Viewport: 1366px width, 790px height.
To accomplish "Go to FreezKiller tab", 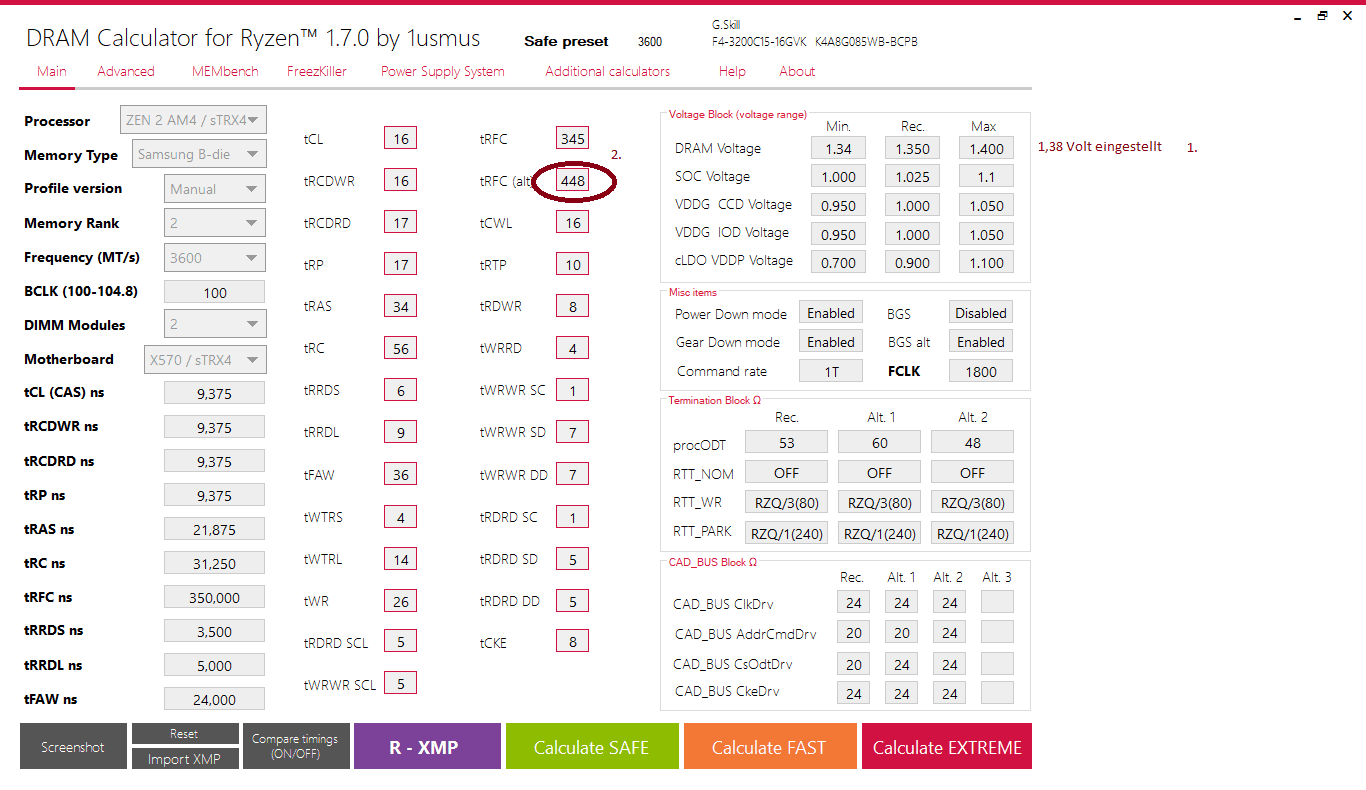I will [317, 71].
